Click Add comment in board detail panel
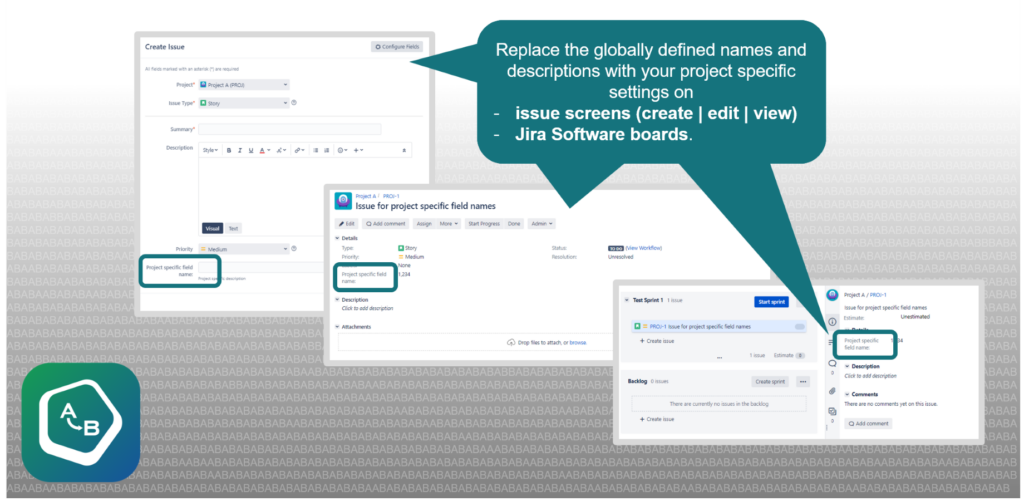 [868, 424]
